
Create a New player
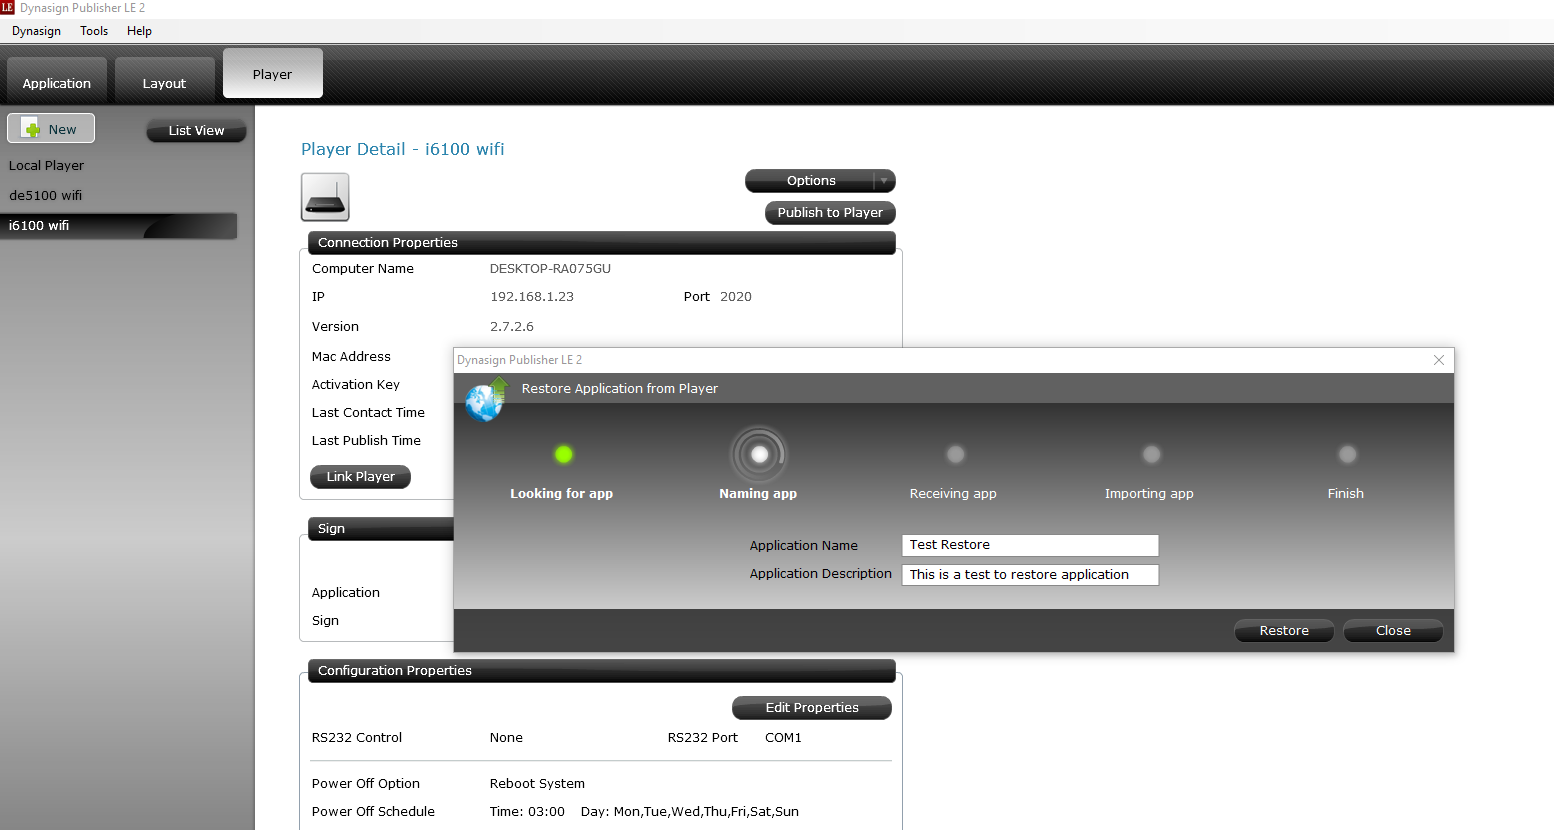51,129
